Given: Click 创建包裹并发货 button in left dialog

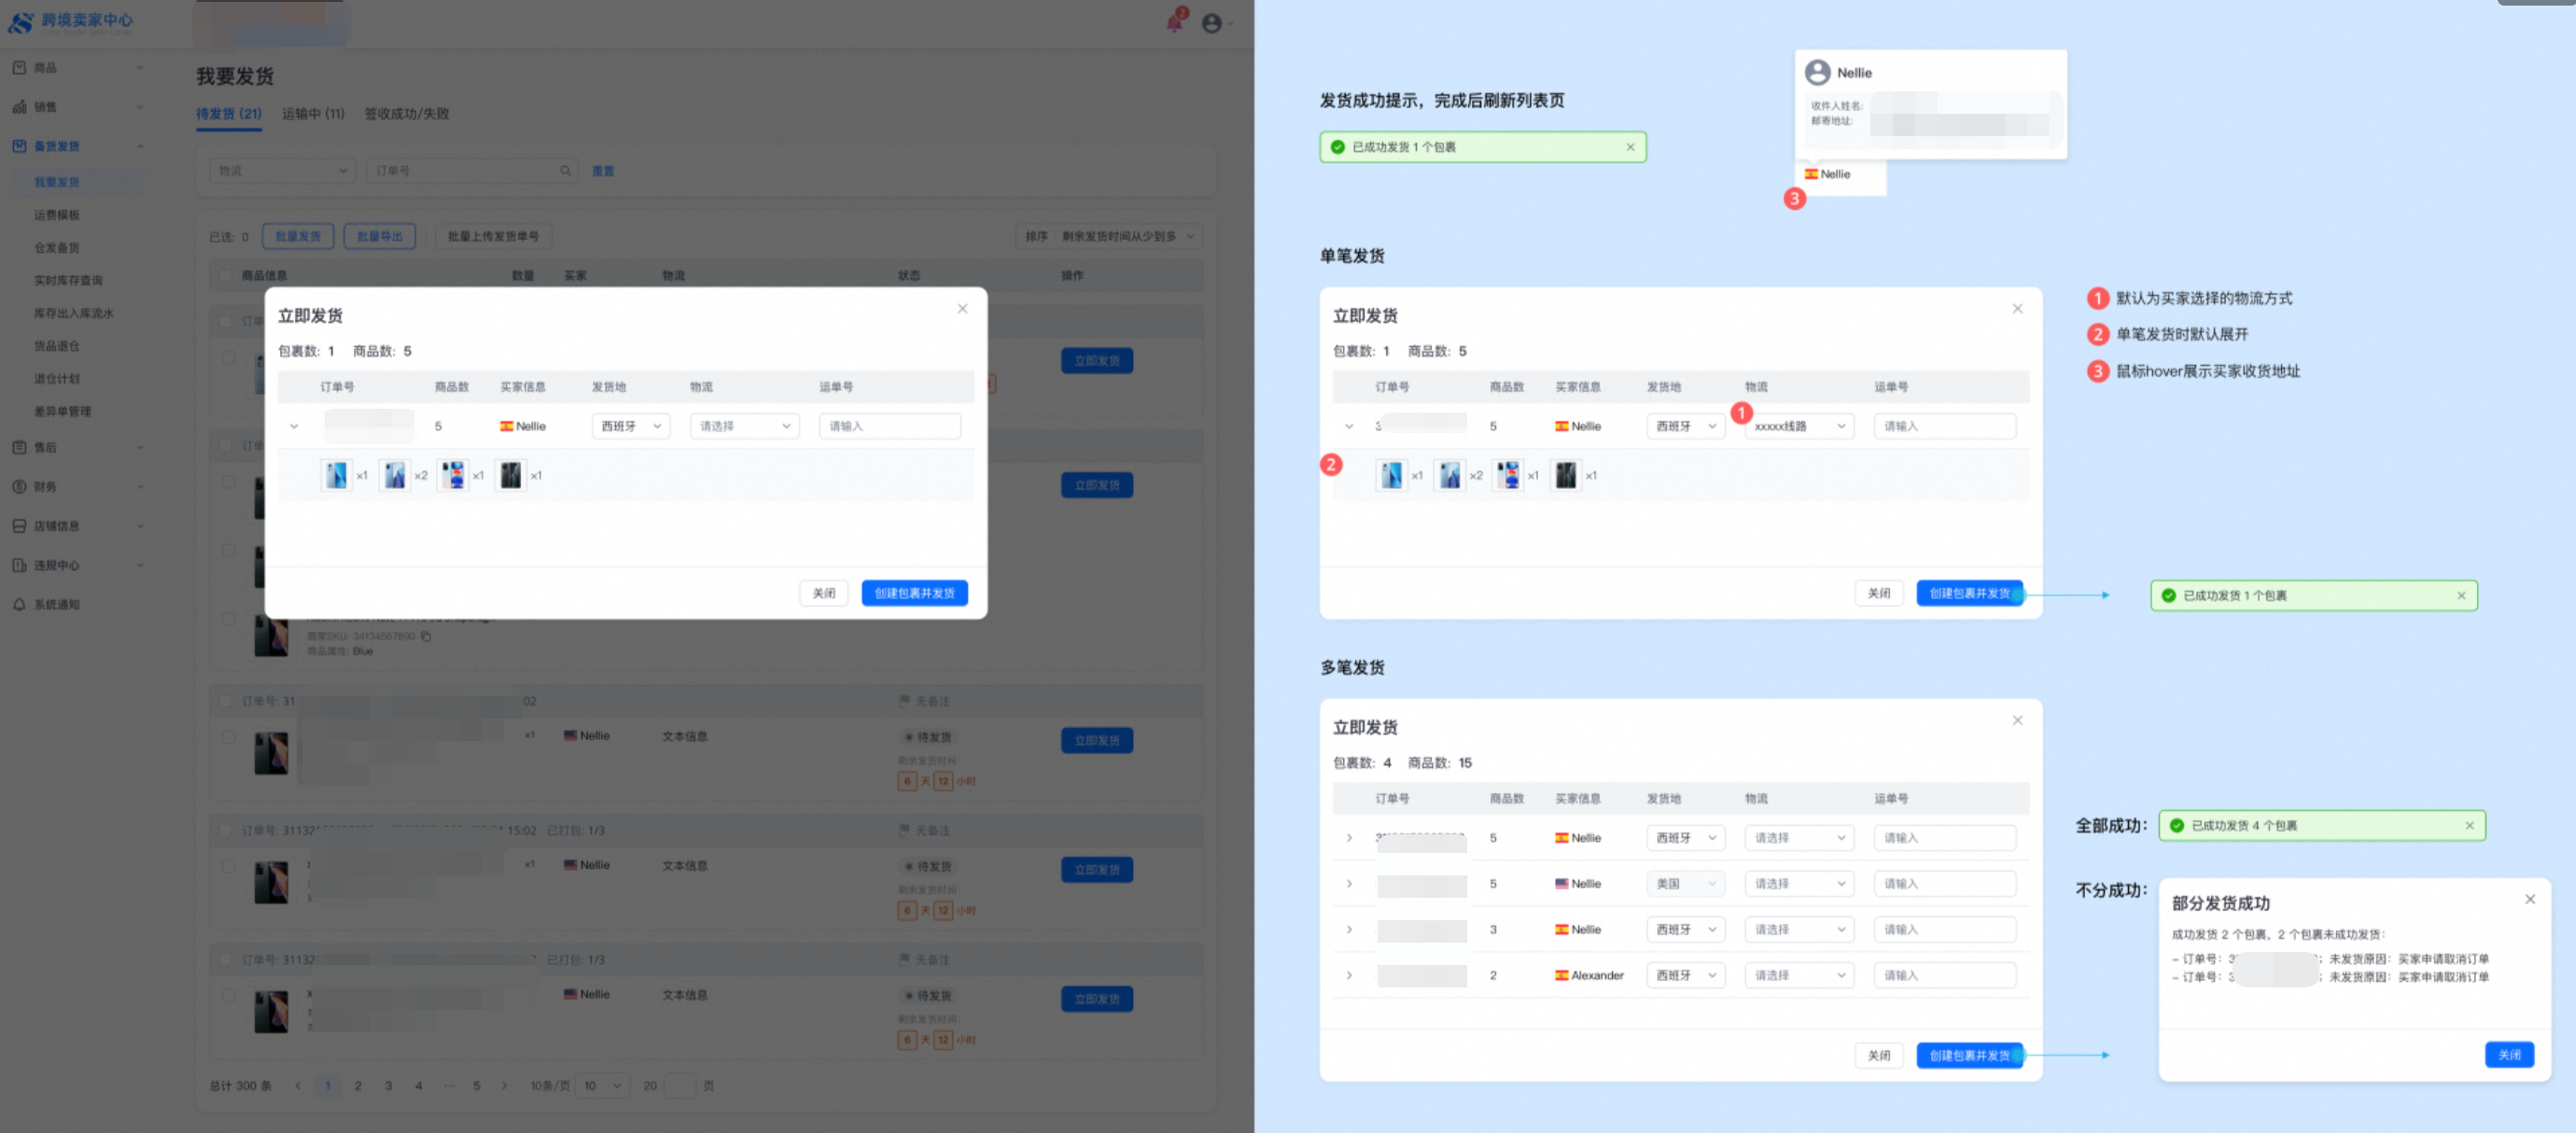Looking at the screenshot, I should pyautogui.click(x=914, y=593).
